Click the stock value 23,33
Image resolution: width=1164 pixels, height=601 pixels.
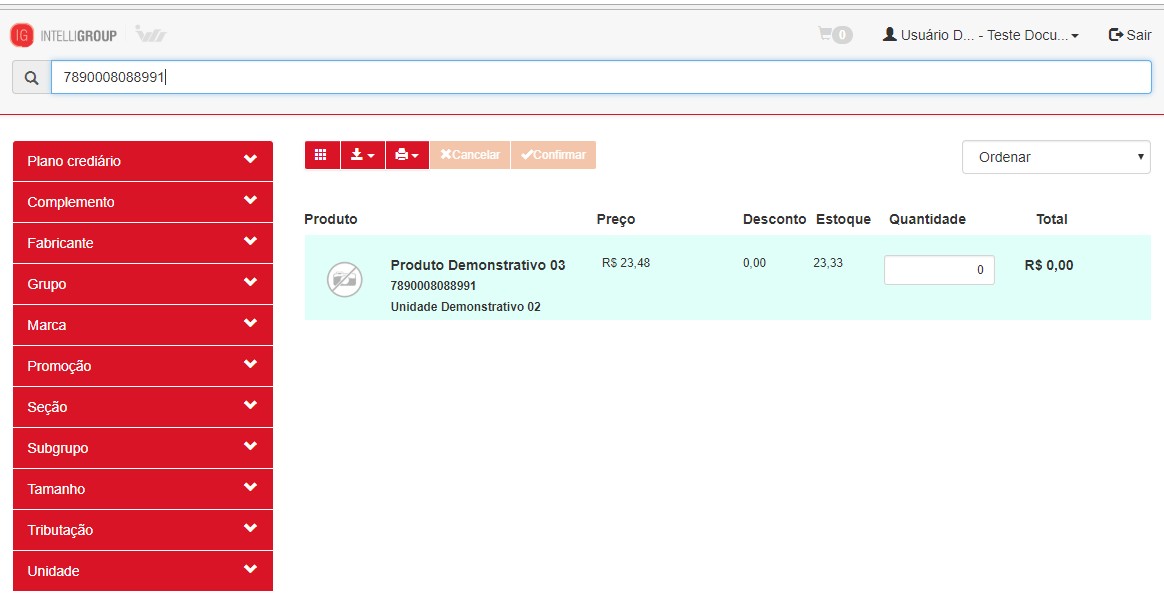828,263
